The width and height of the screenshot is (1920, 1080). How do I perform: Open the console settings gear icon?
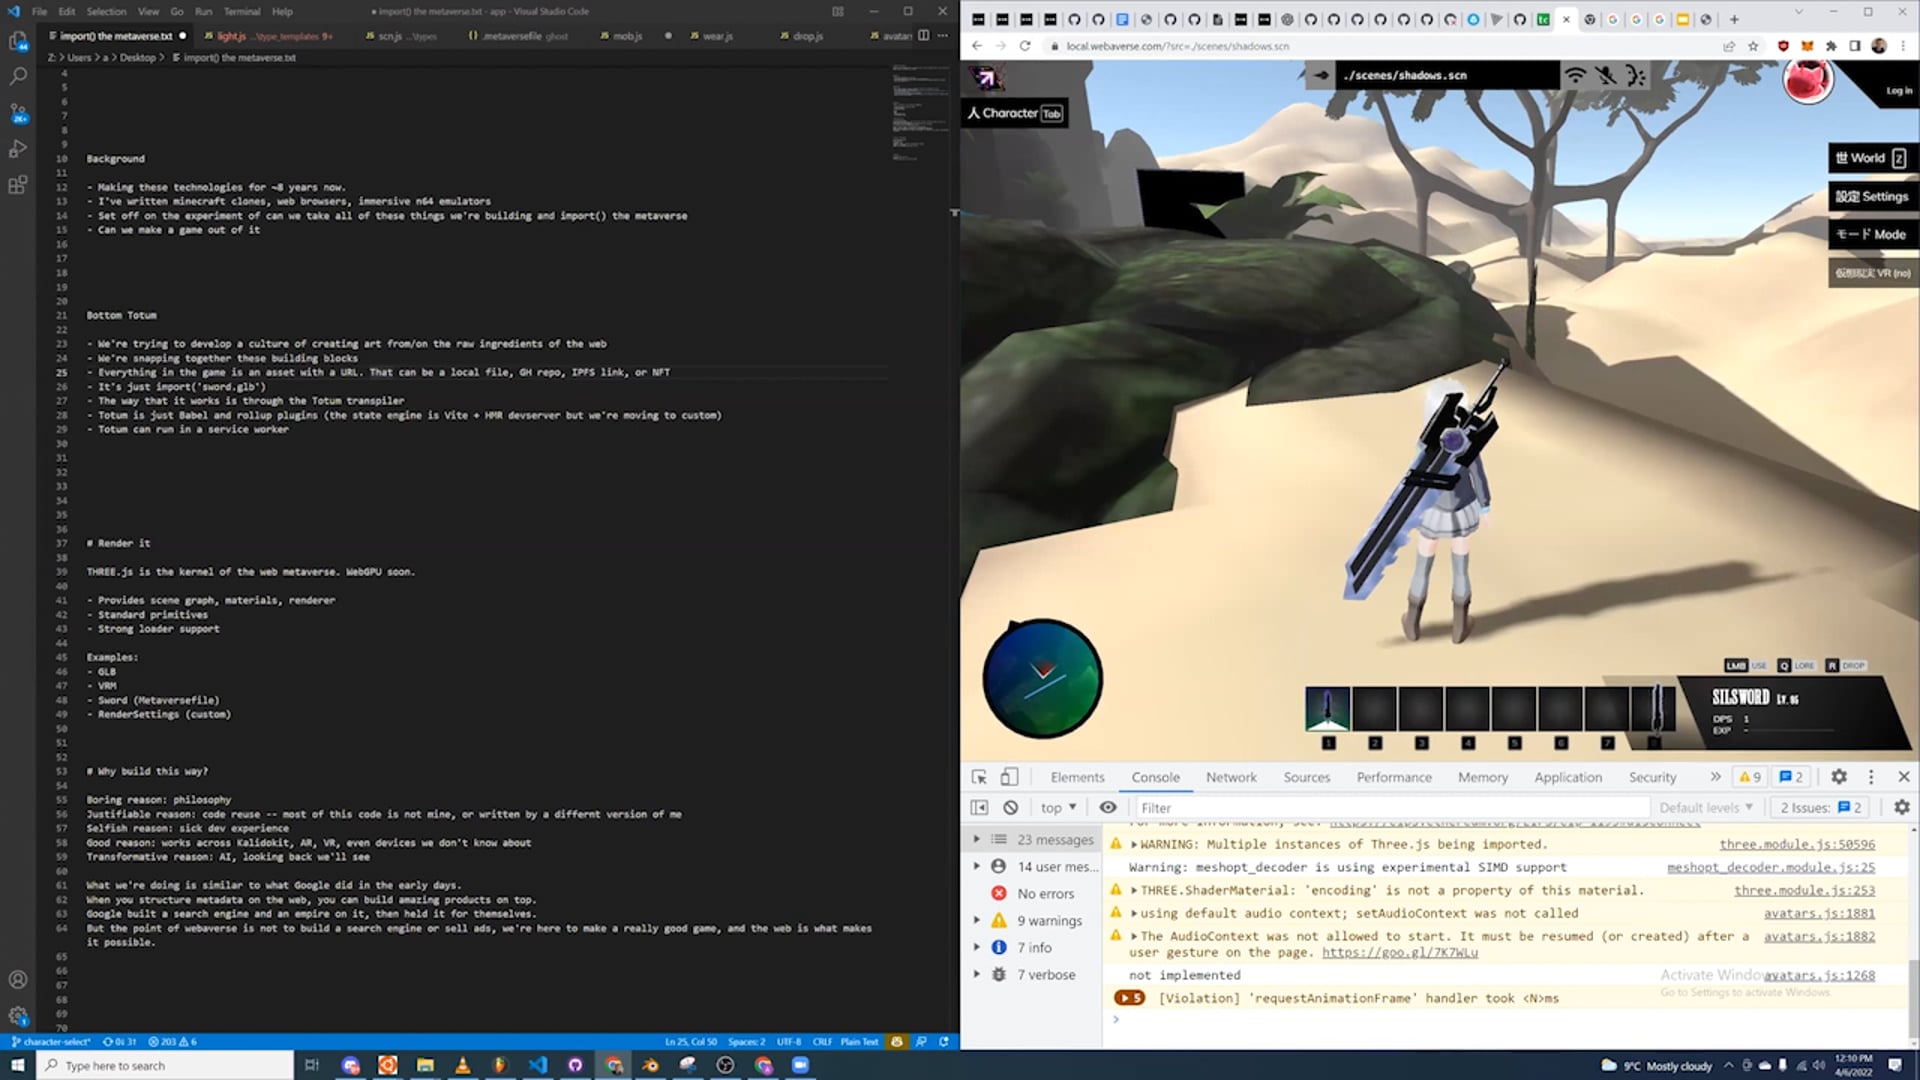coord(1901,807)
